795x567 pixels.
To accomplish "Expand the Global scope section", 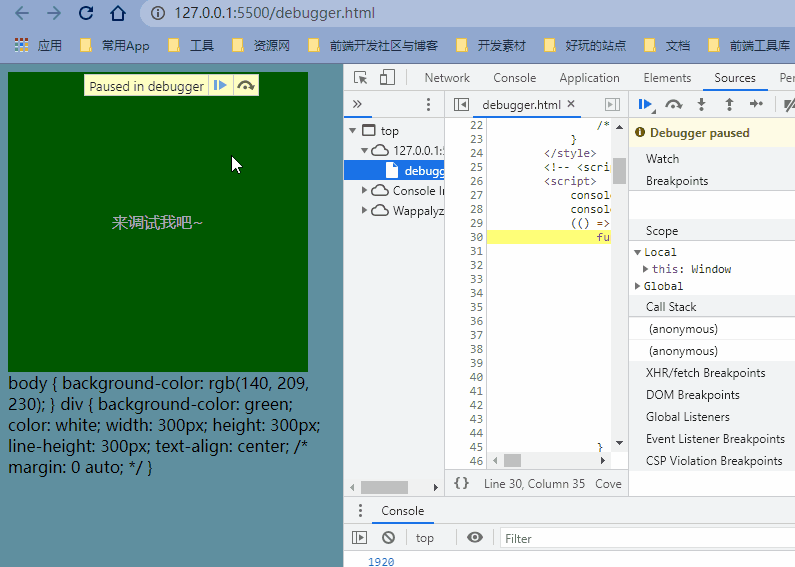I will (637, 286).
